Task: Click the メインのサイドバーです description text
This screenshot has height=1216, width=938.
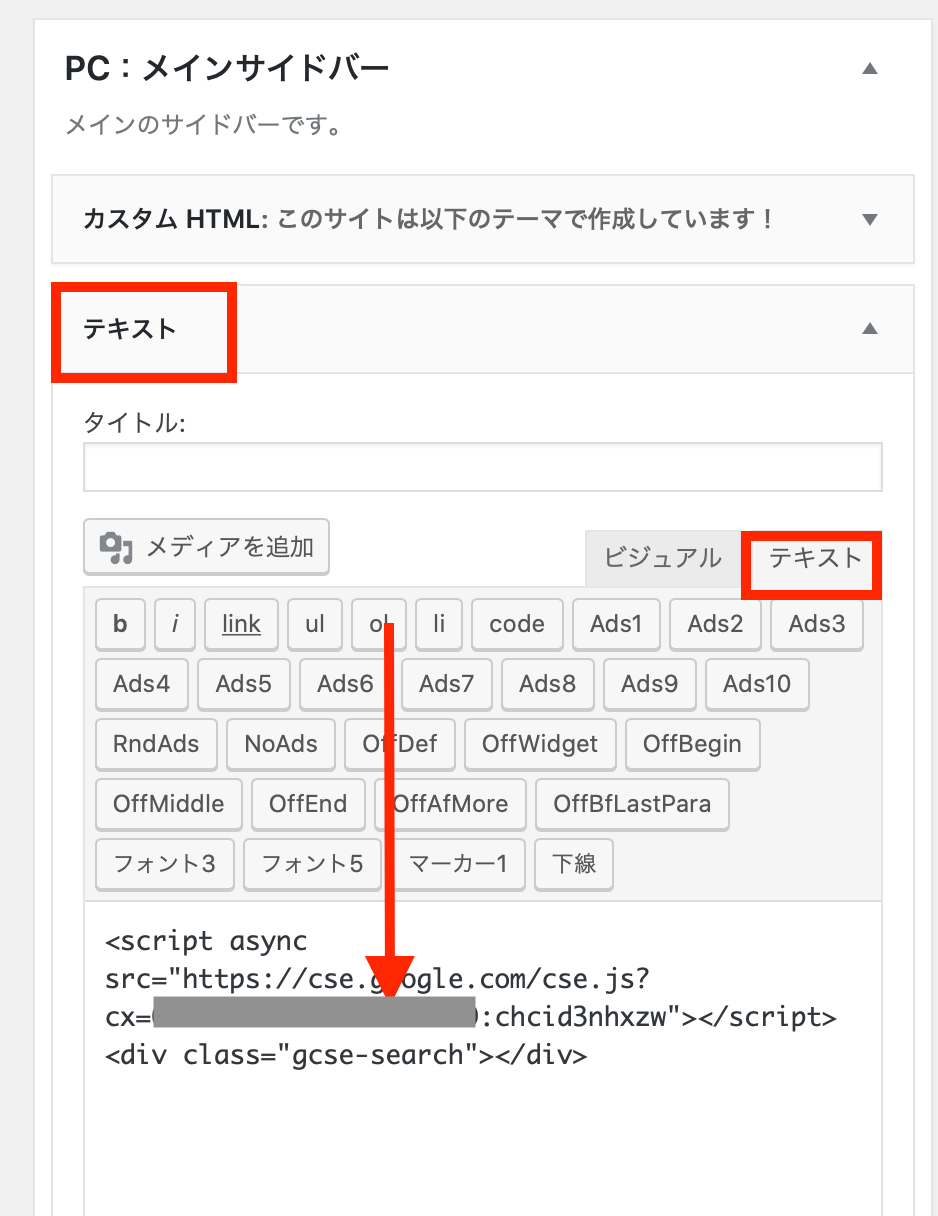Action: (204, 127)
